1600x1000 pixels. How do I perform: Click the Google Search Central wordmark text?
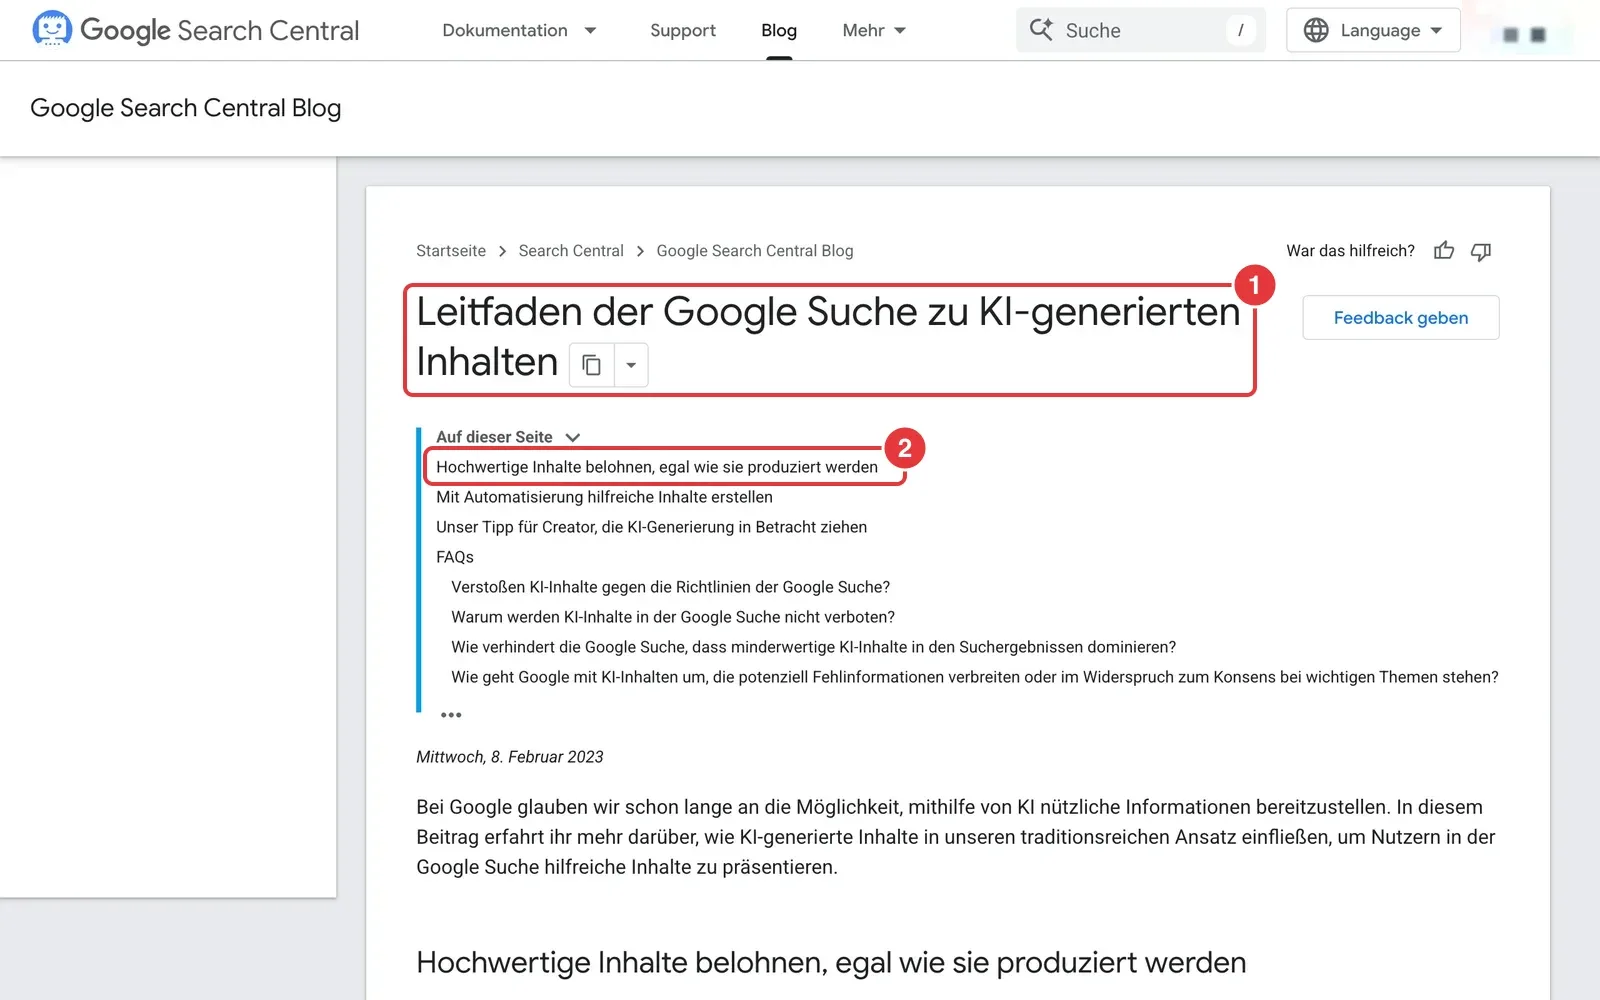tap(219, 31)
